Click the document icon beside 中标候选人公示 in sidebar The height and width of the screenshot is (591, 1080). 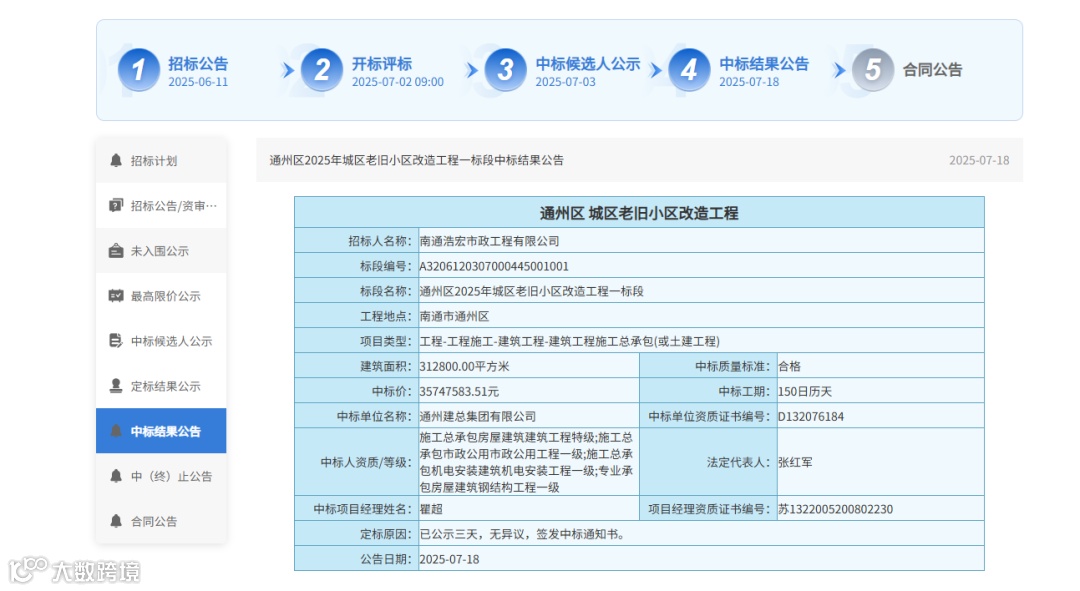(x=116, y=341)
